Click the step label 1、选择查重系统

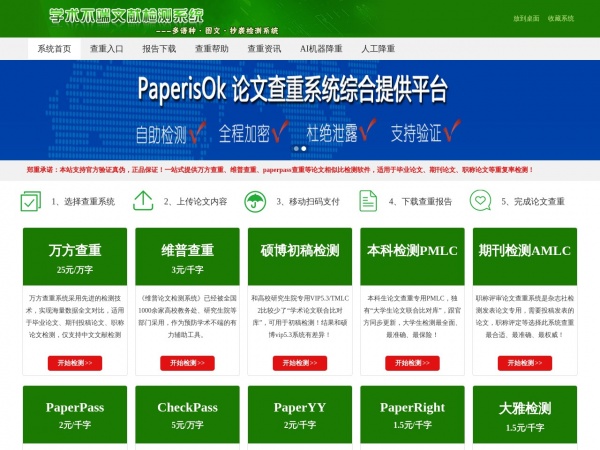[x=83, y=201]
